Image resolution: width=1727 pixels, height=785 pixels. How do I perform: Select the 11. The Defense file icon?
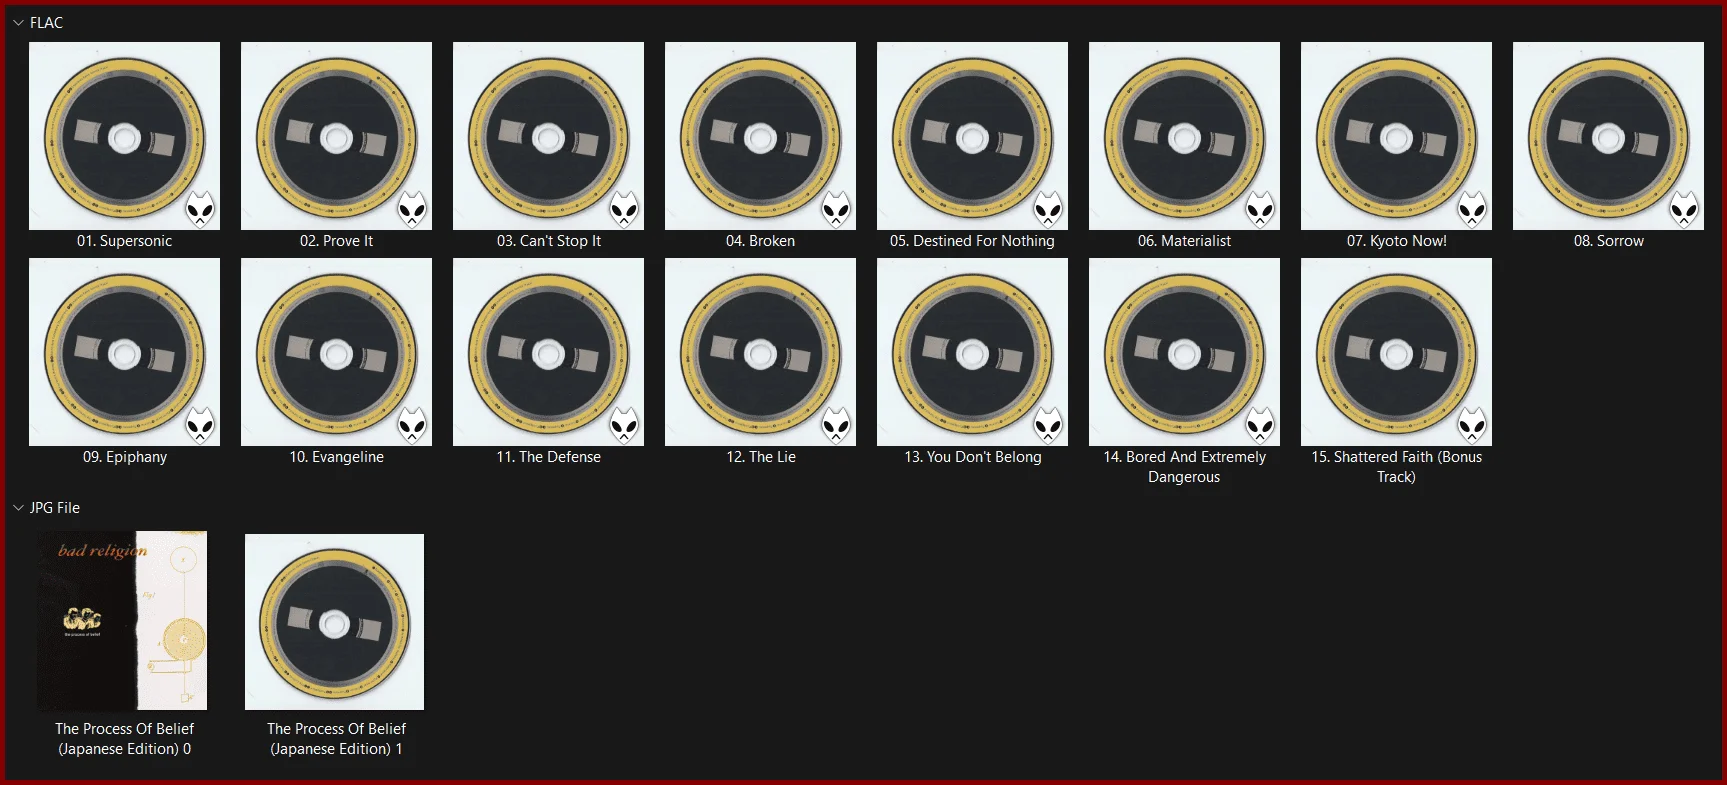click(548, 352)
